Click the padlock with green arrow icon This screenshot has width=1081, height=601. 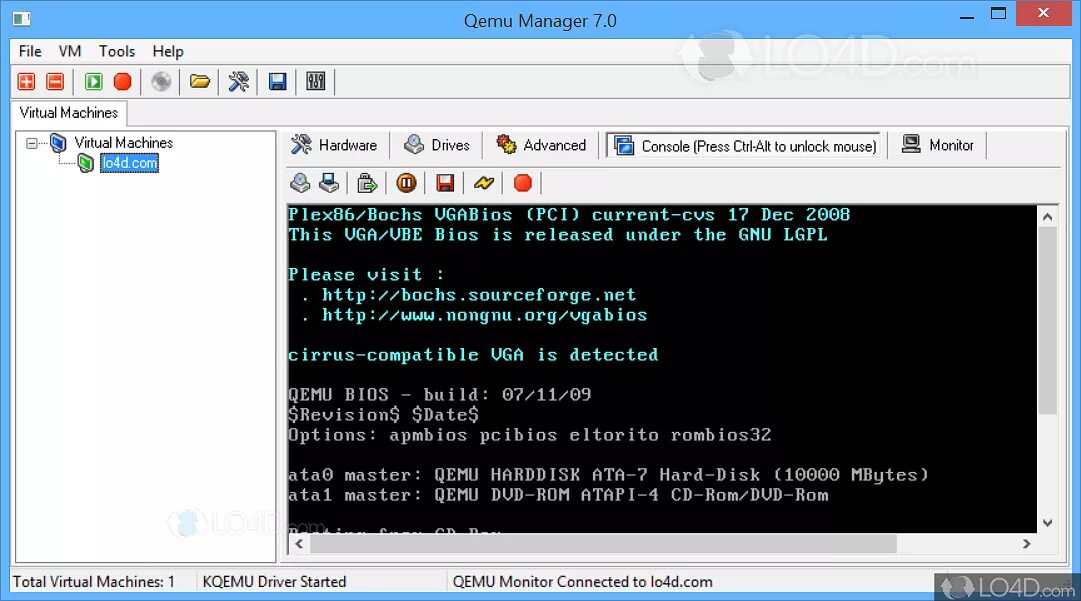367,183
